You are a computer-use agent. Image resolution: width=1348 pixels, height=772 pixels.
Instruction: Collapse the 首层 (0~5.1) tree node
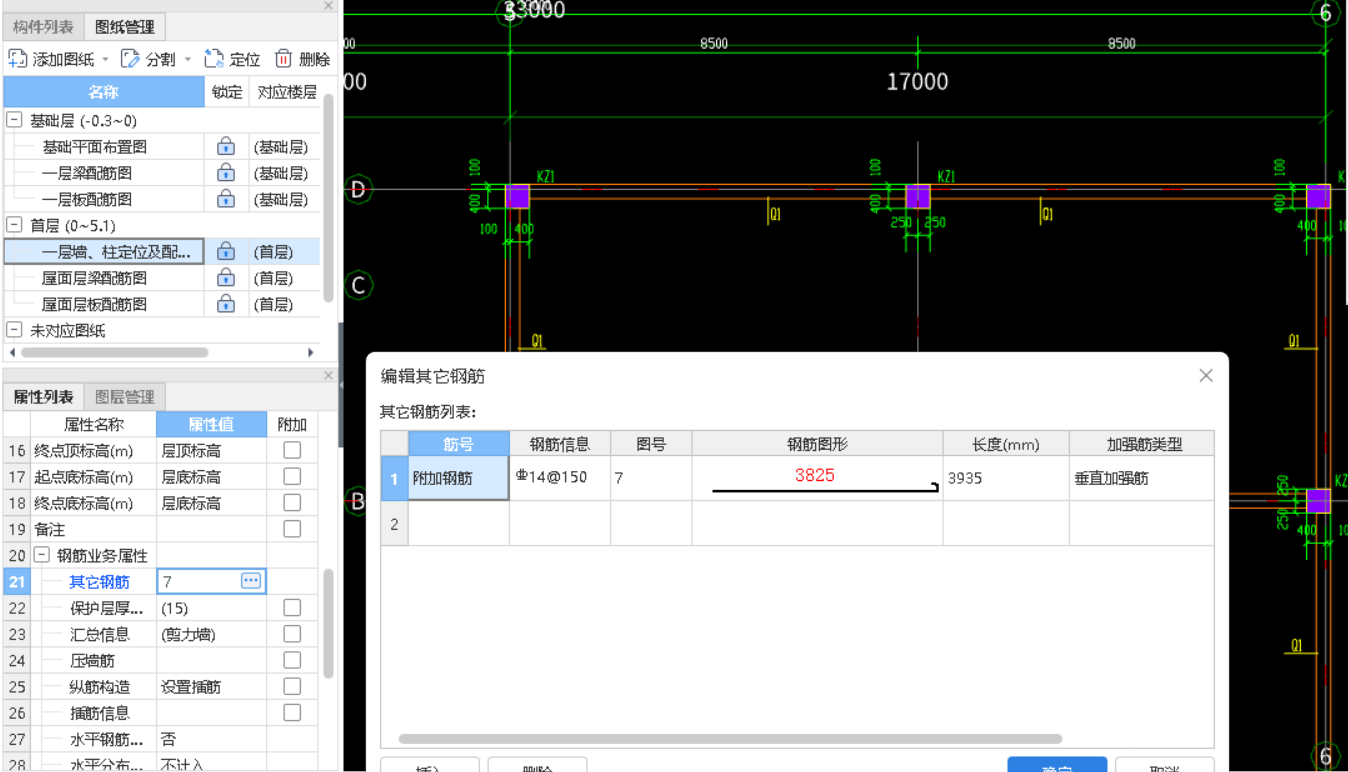pos(15,225)
